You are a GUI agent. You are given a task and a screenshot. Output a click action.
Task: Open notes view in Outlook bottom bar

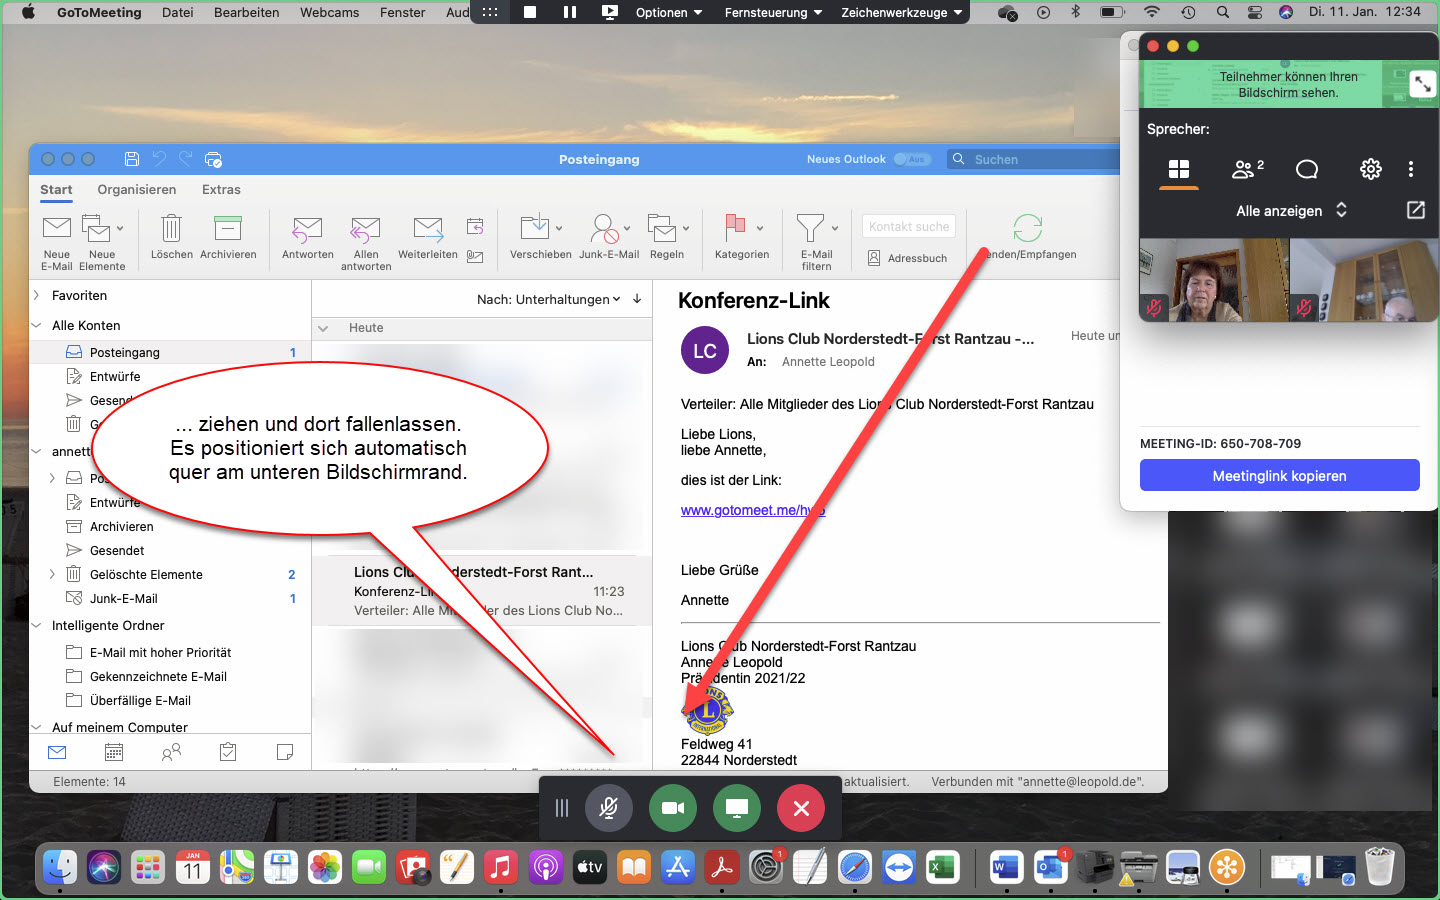[x=285, y=752]
